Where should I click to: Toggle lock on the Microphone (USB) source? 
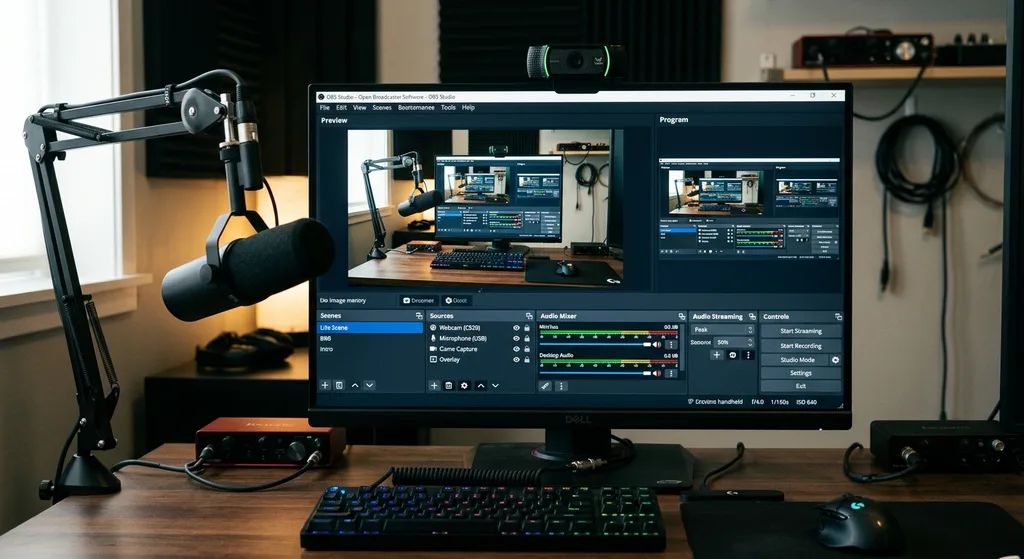click(527, 338)
